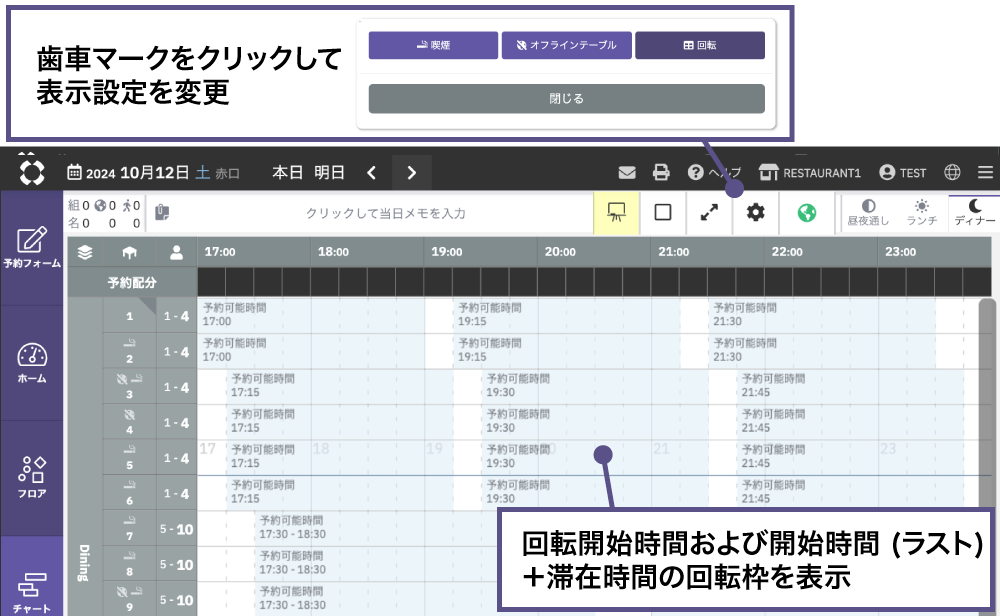Open display settings gear icon

[756, 212]
